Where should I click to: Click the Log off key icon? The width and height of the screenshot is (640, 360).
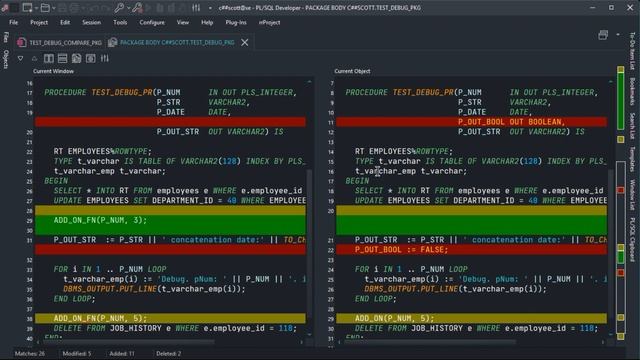pyautogui.click(x=137, y=8)
